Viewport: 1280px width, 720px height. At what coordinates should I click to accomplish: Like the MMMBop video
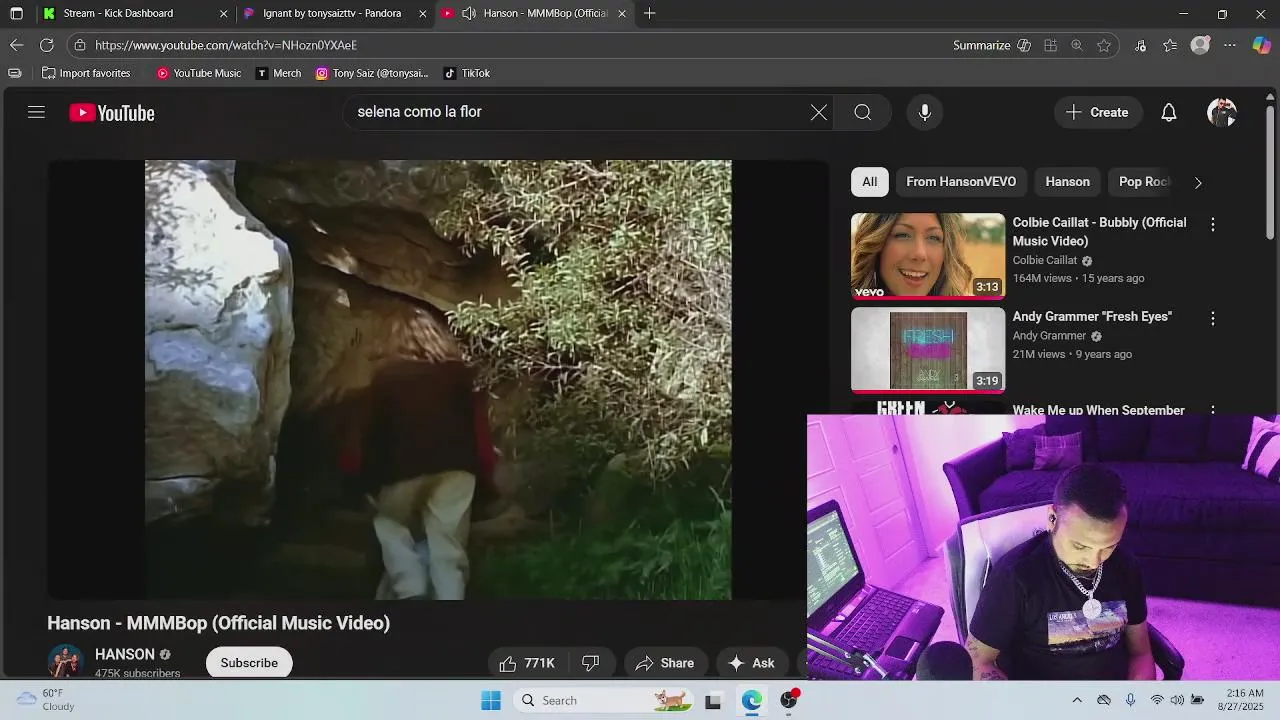528,663
